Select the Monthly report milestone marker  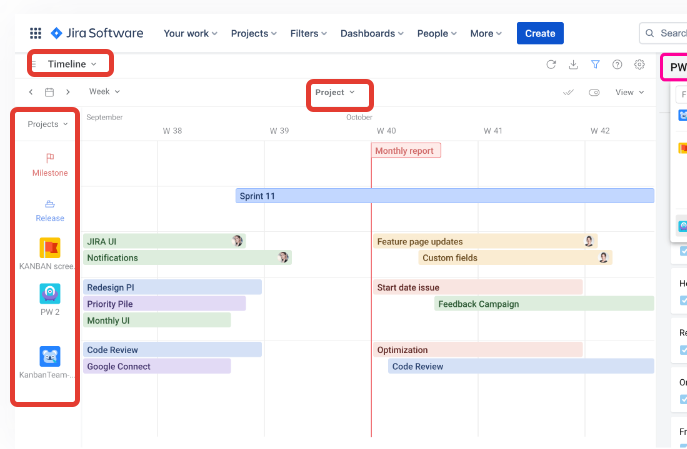(x=406, y=151)
